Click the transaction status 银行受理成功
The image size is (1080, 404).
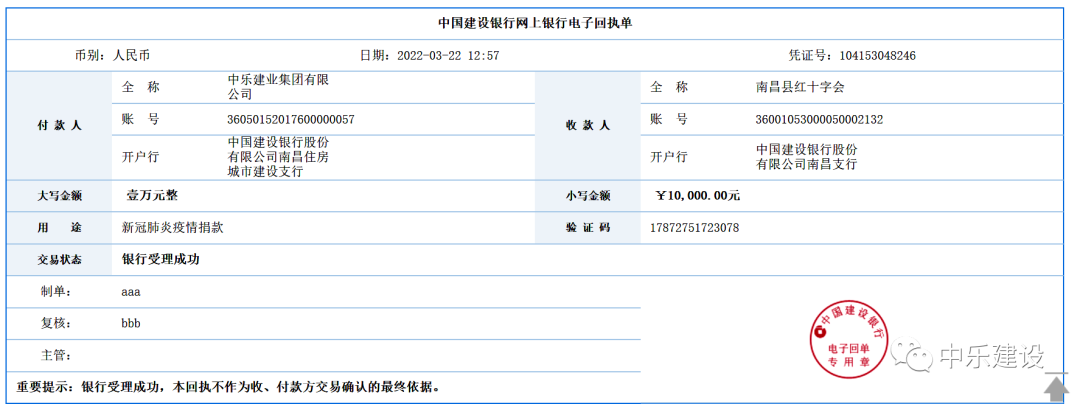click(x=161, y=259)
